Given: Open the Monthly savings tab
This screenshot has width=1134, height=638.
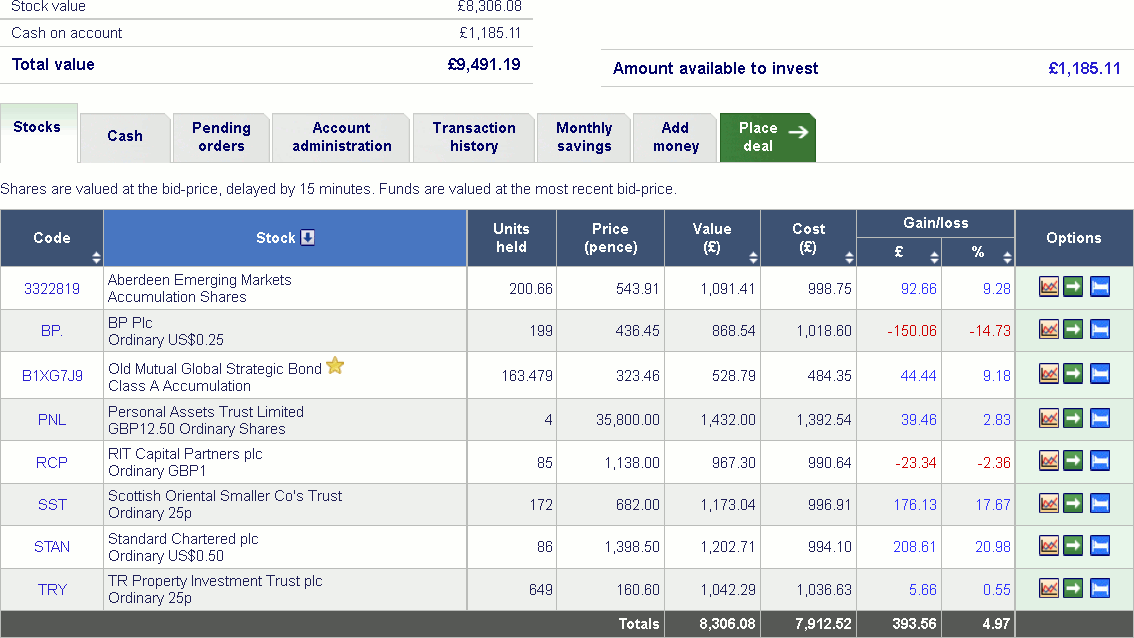Looking at the screenshot, I should point(584,137).
